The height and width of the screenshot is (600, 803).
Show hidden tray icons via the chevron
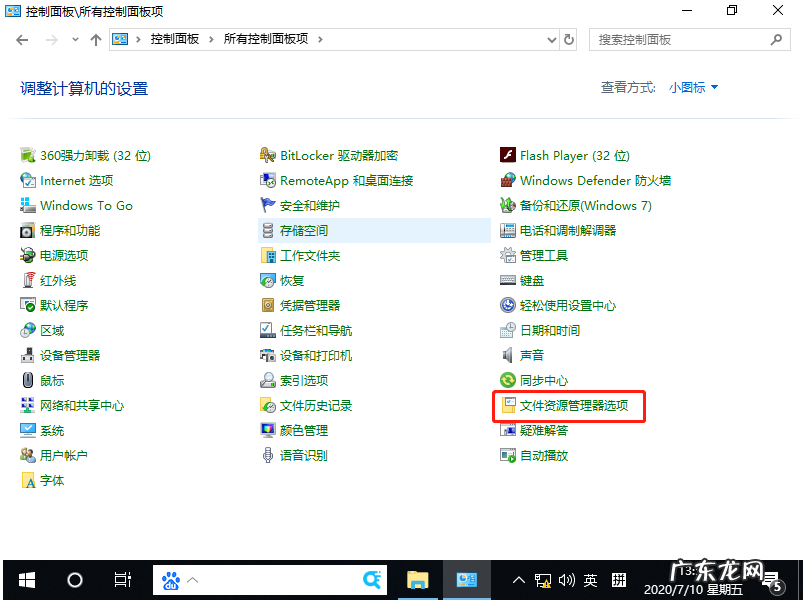(x=518, y=580)
